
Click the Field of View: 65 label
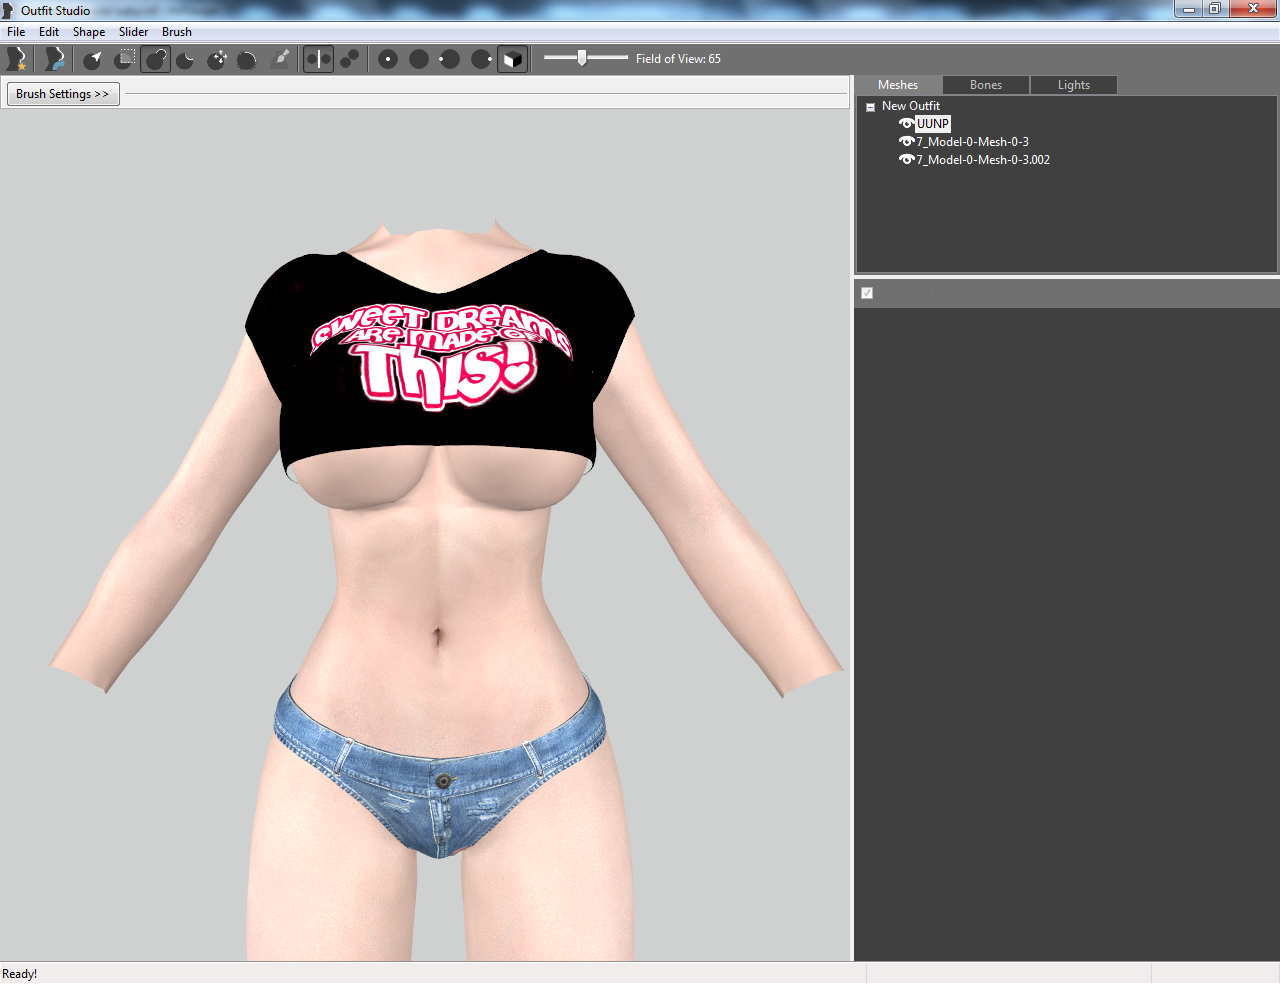click(678, 59)
